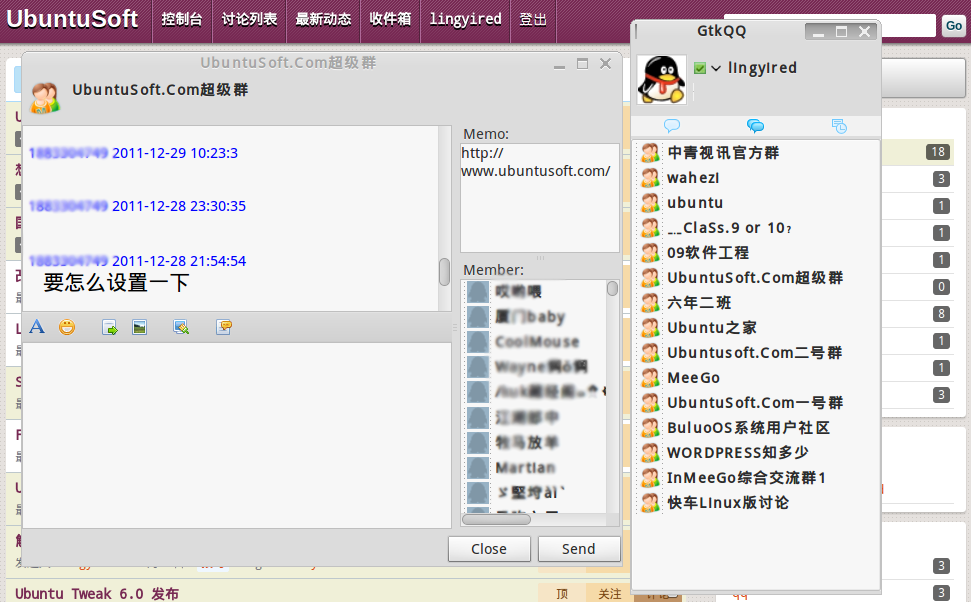
Task: Click the chat history vertical scrollbar handle
Action: (444, 272)
